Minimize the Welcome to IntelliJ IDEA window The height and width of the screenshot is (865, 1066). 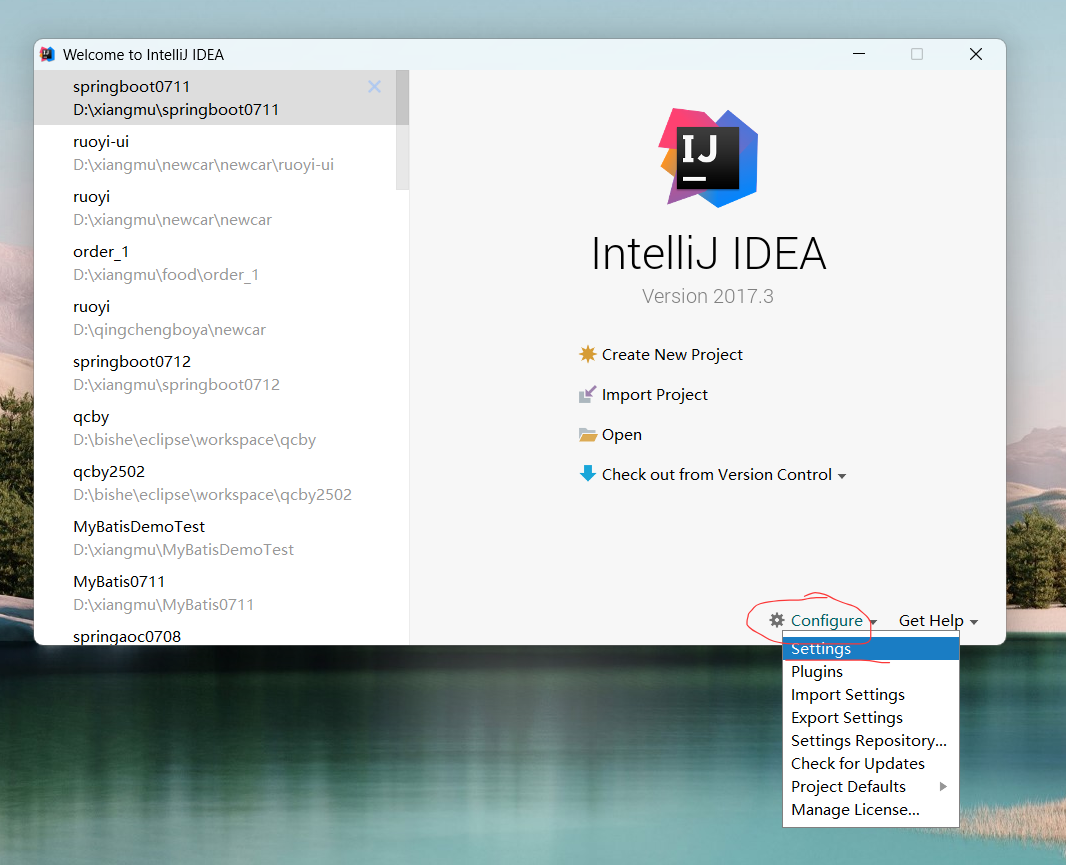(859, 54)
